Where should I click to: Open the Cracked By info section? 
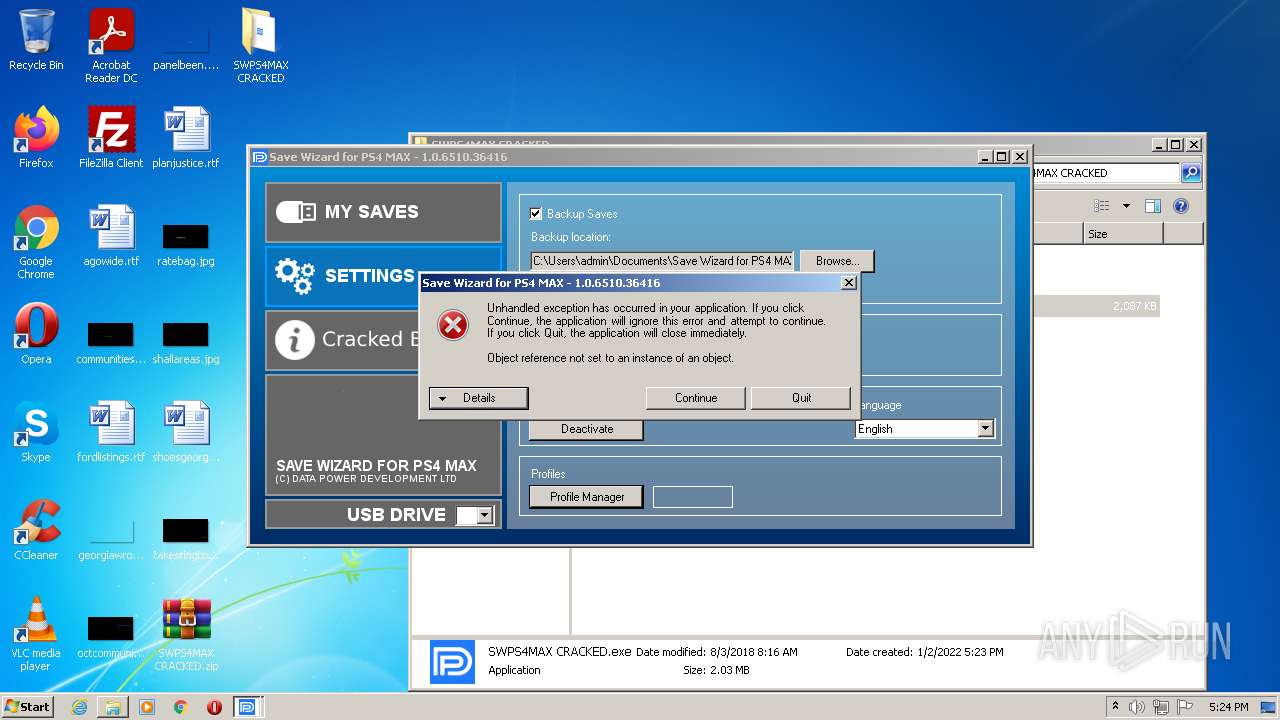click(342, 340)
